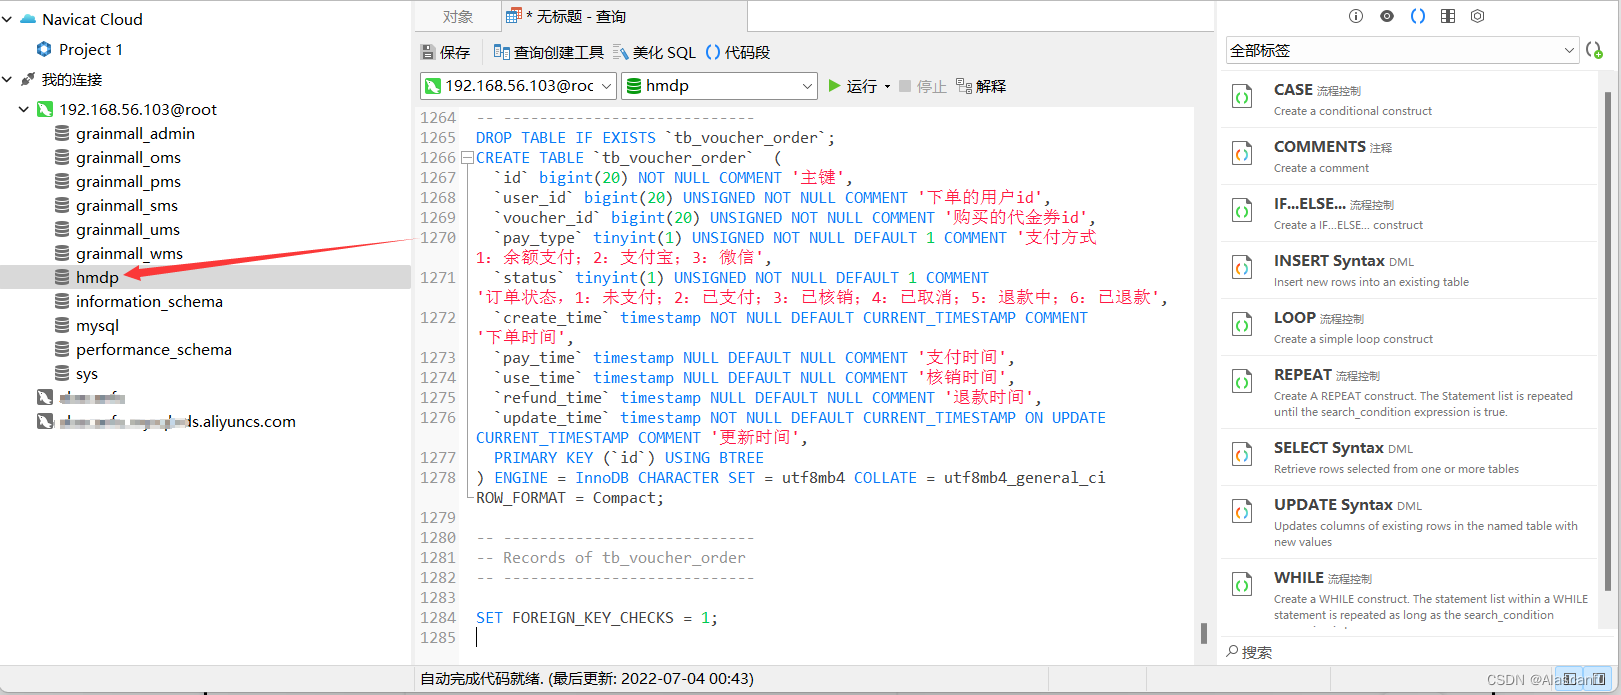Click the DROP TABLE IF EXISTS line

pos(655,138)
